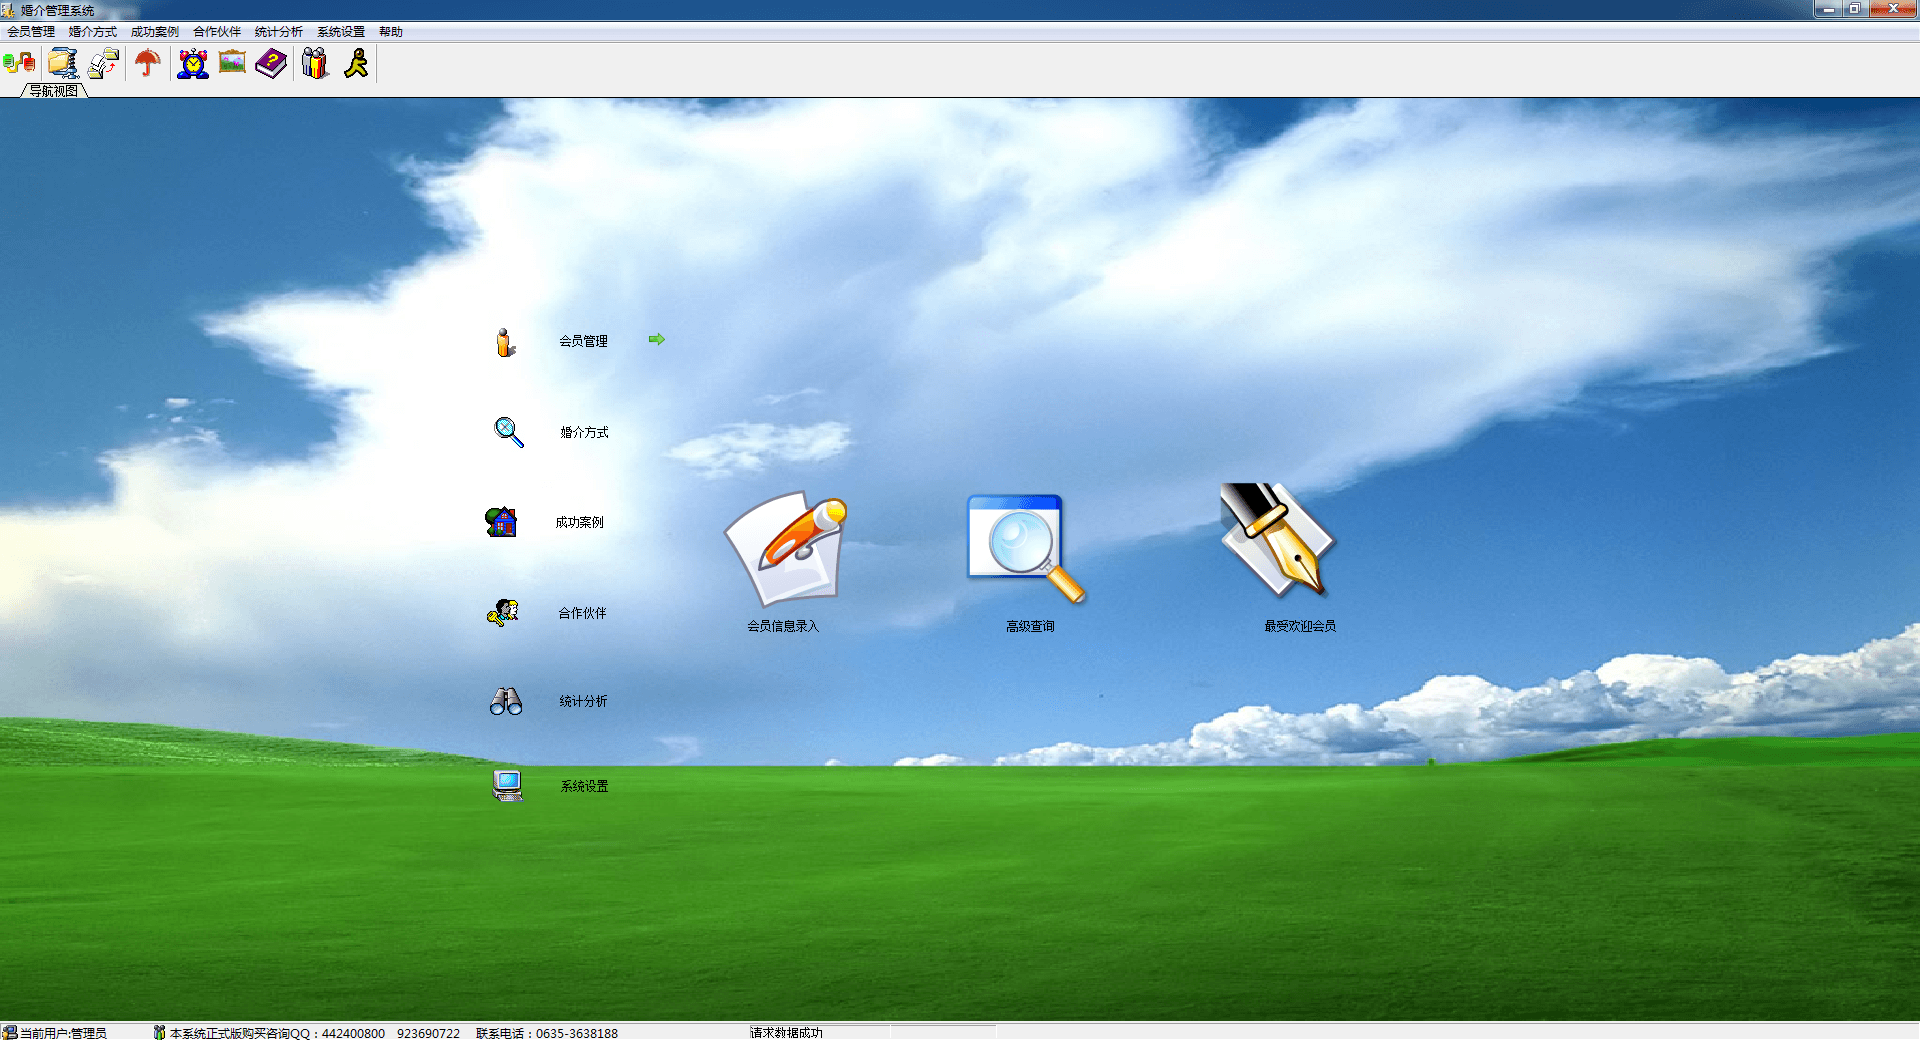This screenshot has height=1040, width=1920.
Task: Click the green and red data exchange icon
Action: click(19, 63)
